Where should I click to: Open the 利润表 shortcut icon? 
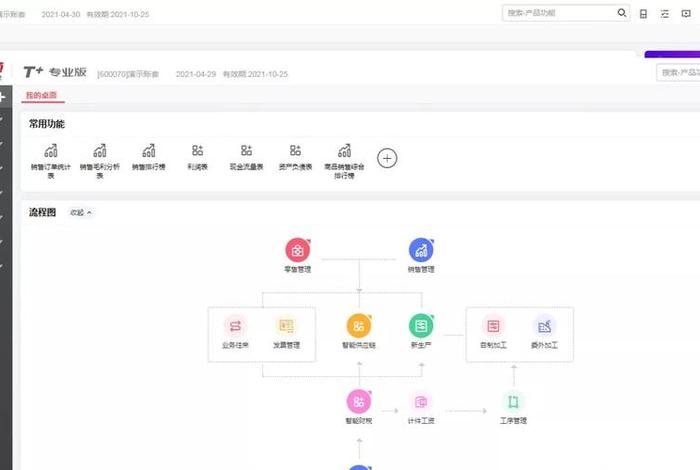click(x=197, y=150)
